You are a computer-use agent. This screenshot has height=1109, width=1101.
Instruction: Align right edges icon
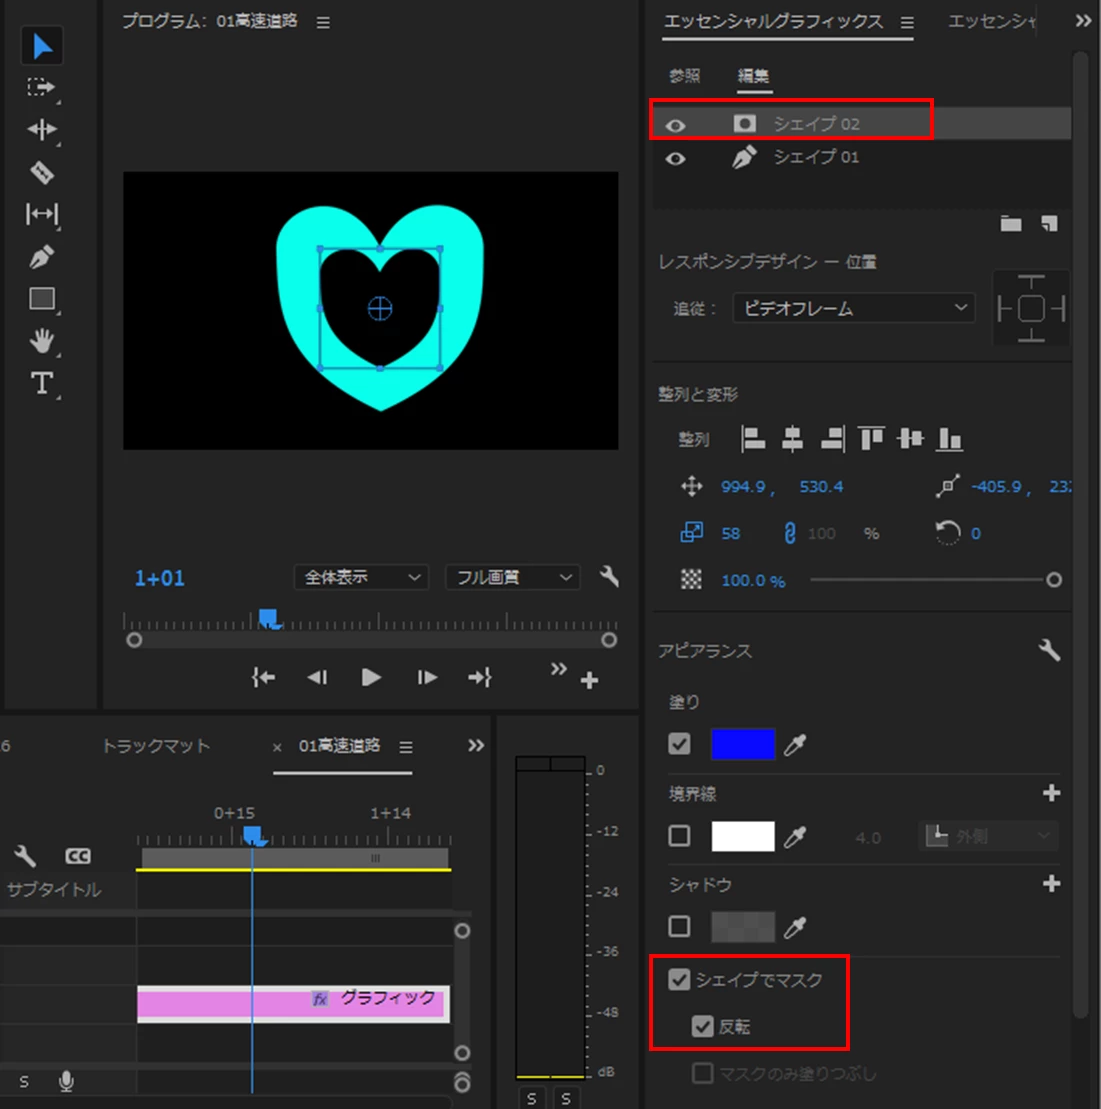[832, 439]
